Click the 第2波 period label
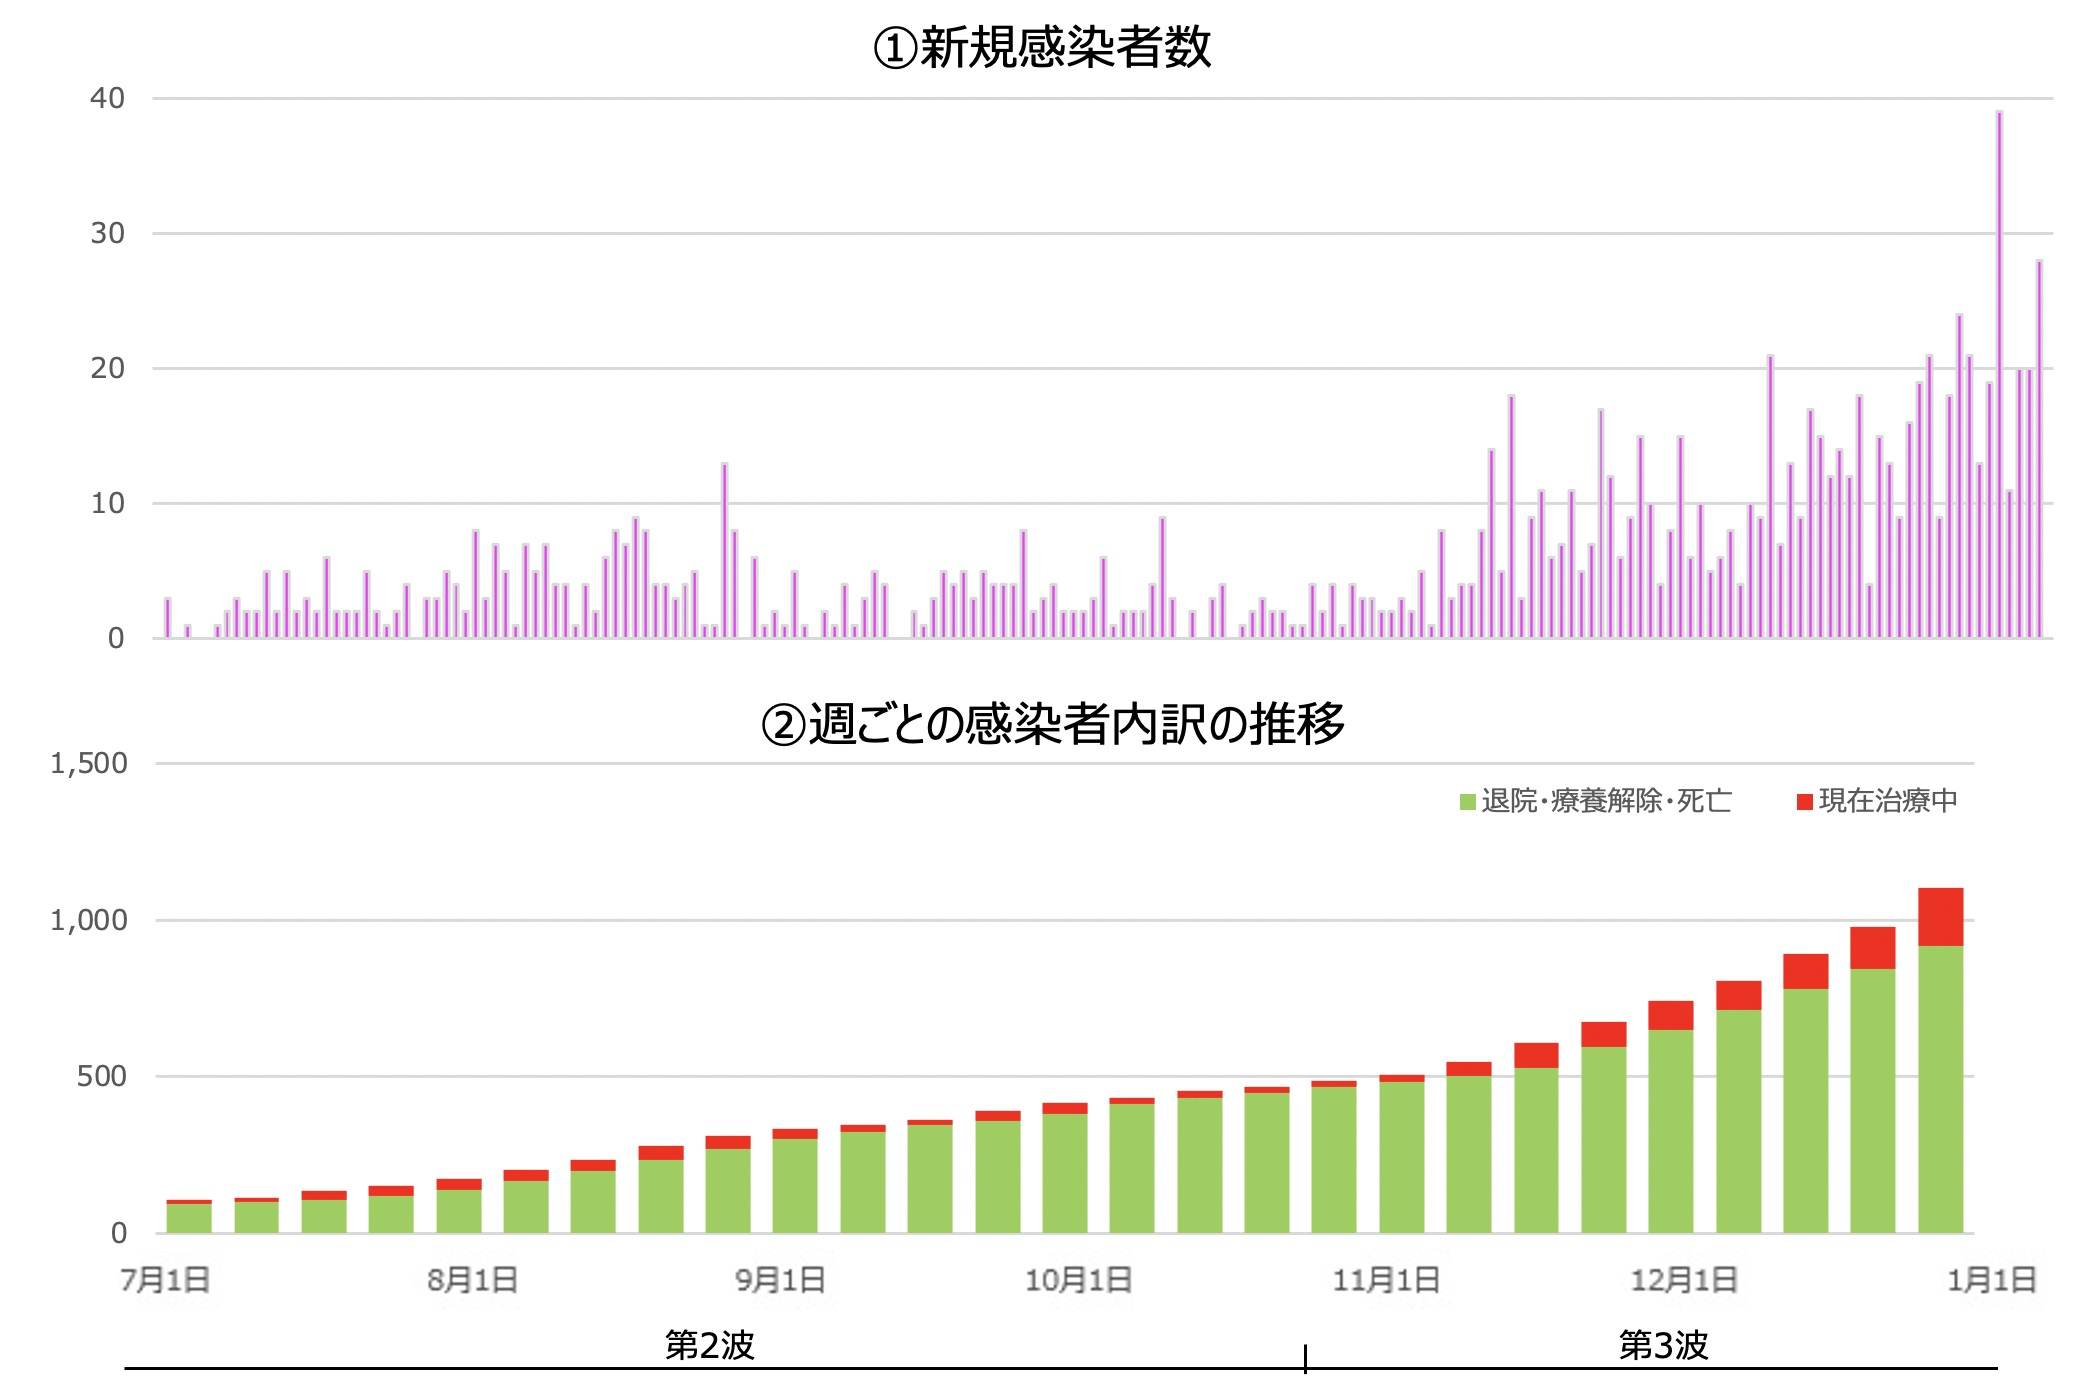 point(710,1345)
